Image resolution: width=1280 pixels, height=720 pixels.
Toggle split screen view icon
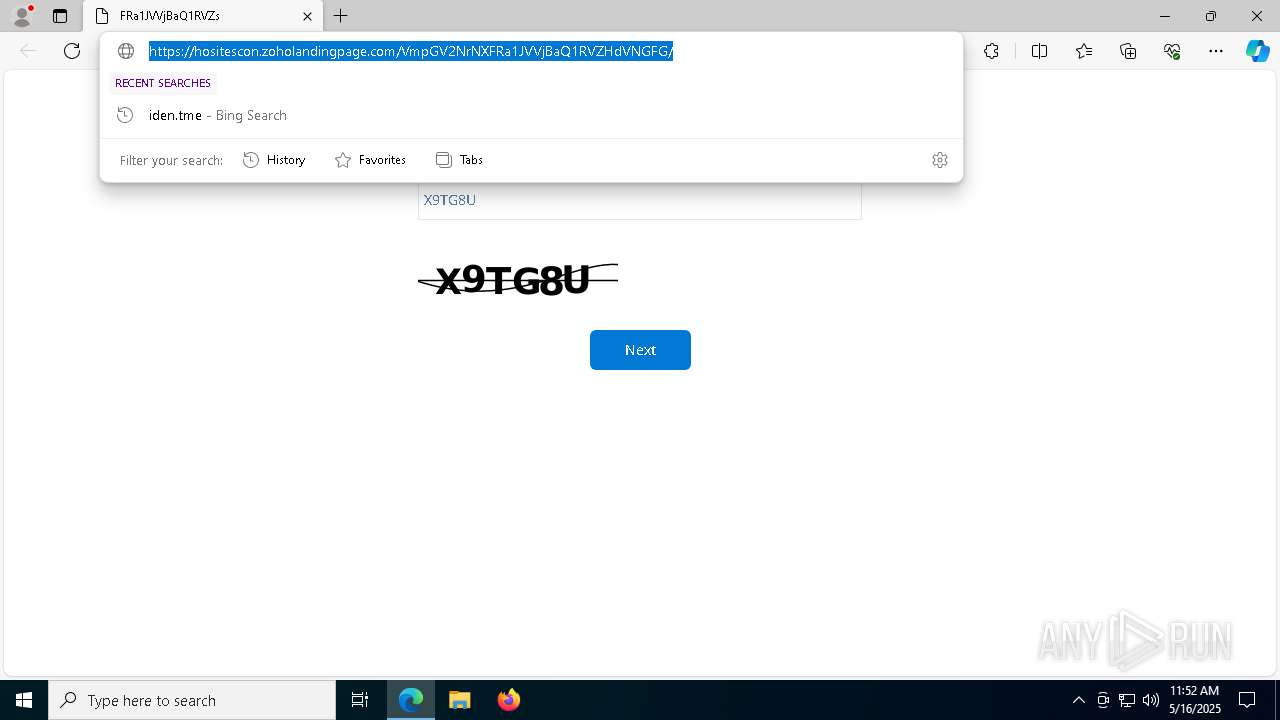[x=1039, y=51]
